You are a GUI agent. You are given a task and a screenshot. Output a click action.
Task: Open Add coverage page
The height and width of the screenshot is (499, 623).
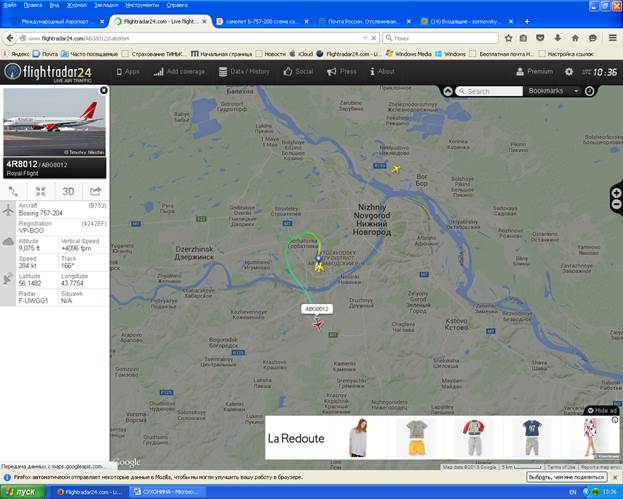(x=179, y=72)
